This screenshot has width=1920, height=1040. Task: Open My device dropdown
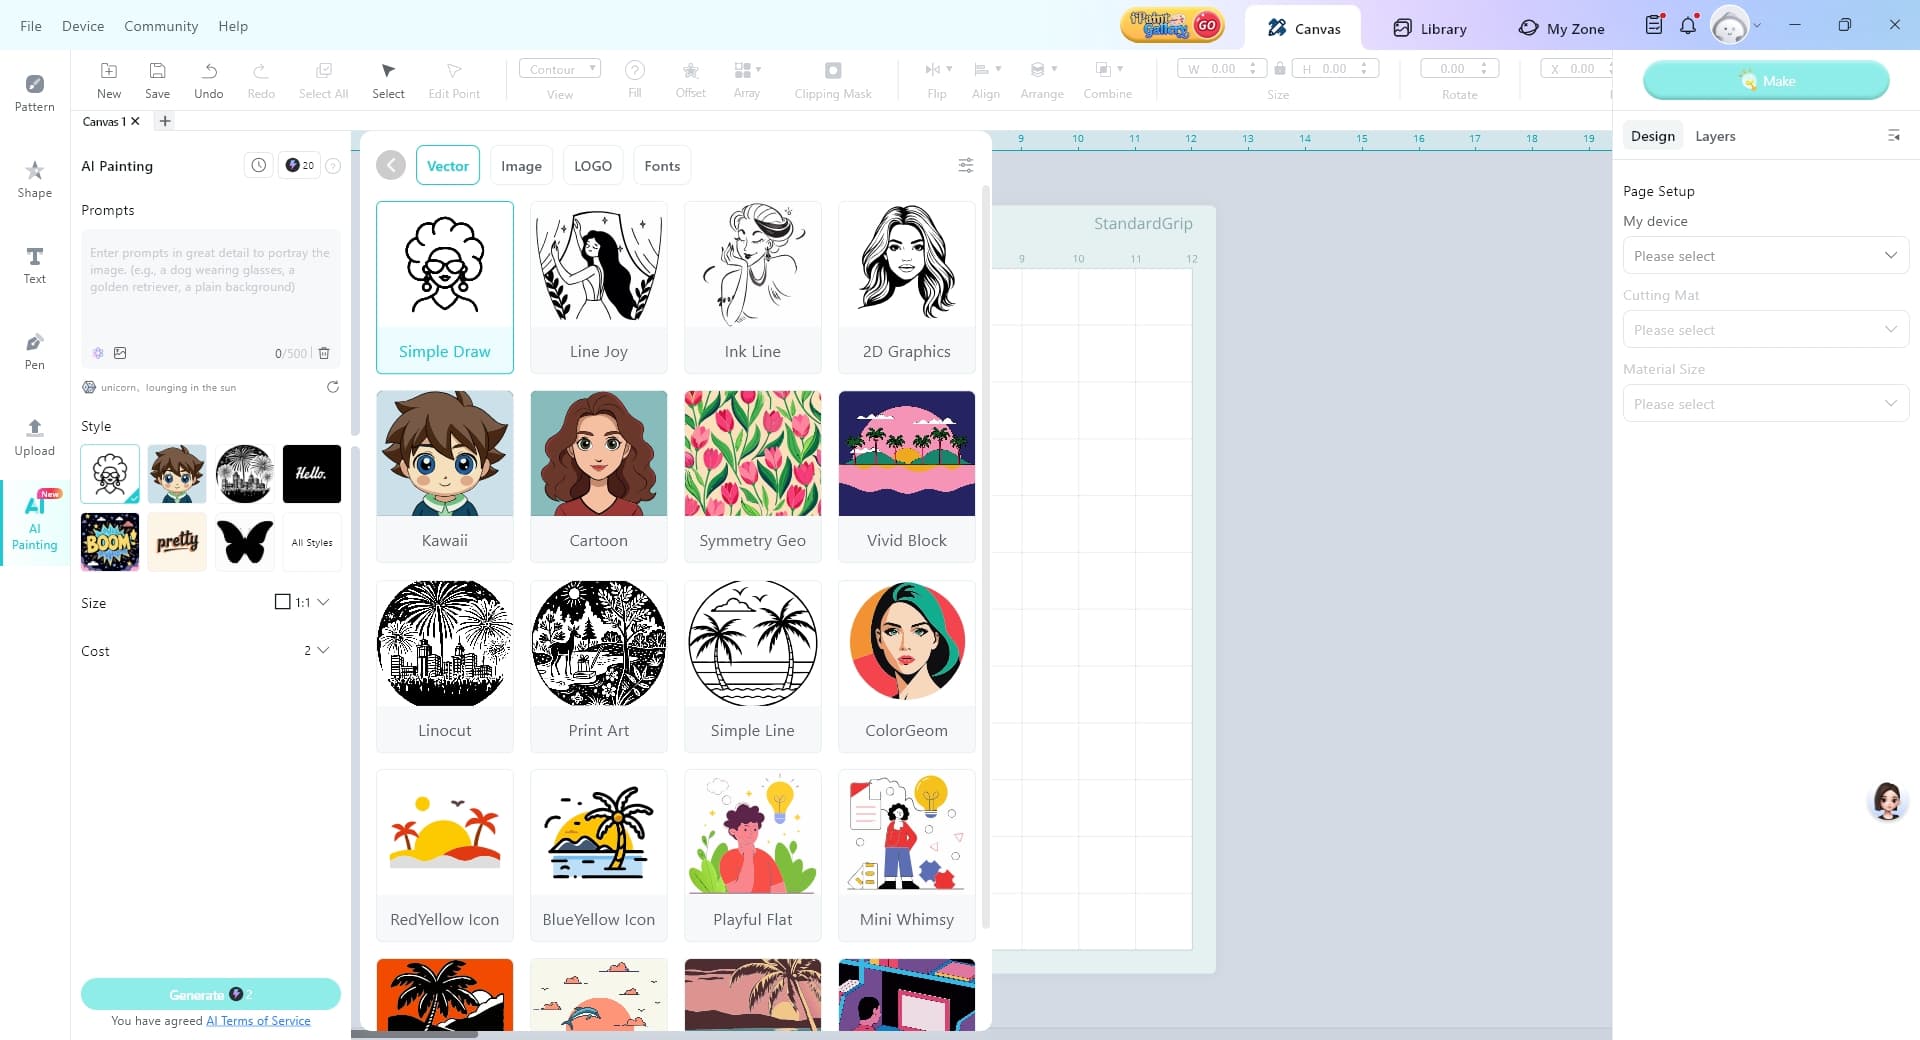point(1765,256)
